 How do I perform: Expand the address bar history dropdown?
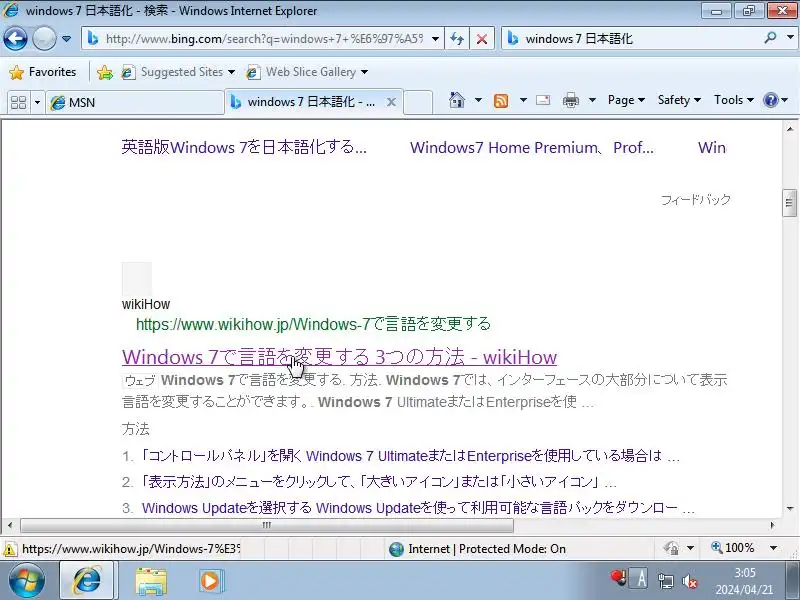(435, 39)
